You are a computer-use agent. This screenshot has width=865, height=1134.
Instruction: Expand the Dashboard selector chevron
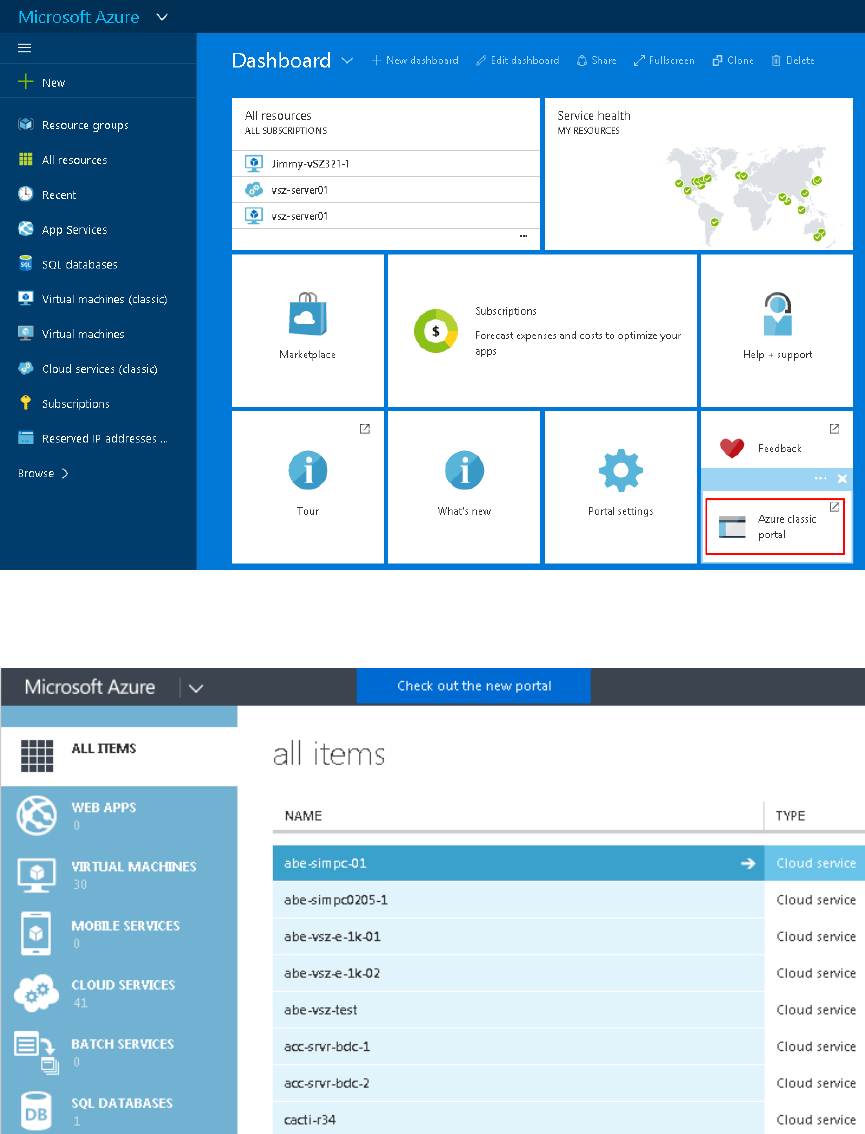point(347,61)
